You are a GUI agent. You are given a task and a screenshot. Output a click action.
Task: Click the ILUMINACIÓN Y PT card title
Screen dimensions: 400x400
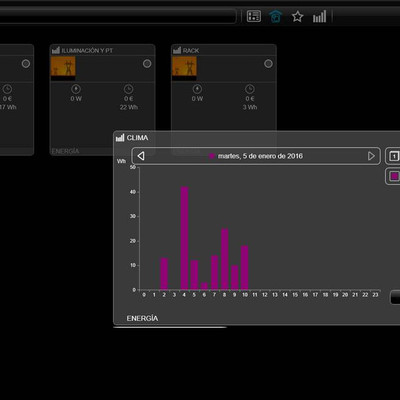(87, 51)
